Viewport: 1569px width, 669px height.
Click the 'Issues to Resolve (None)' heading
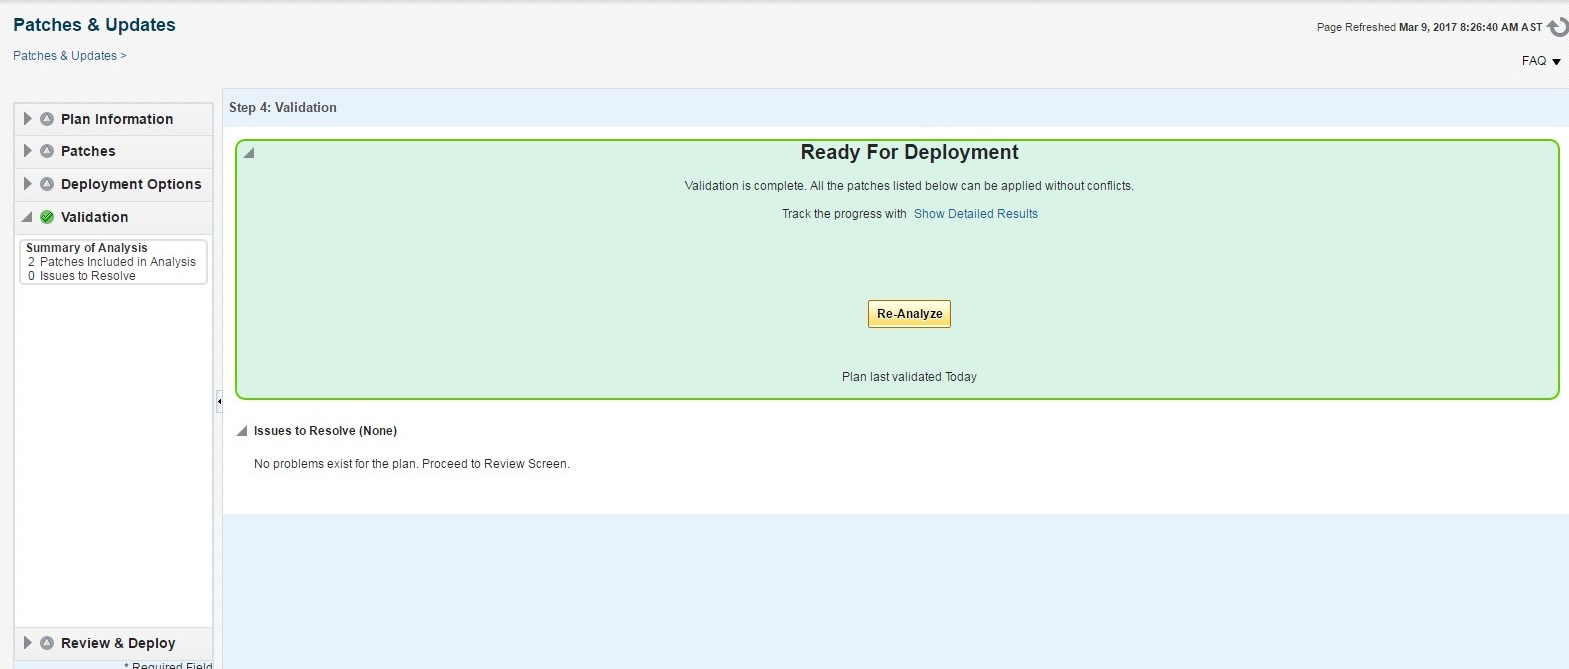325,431
